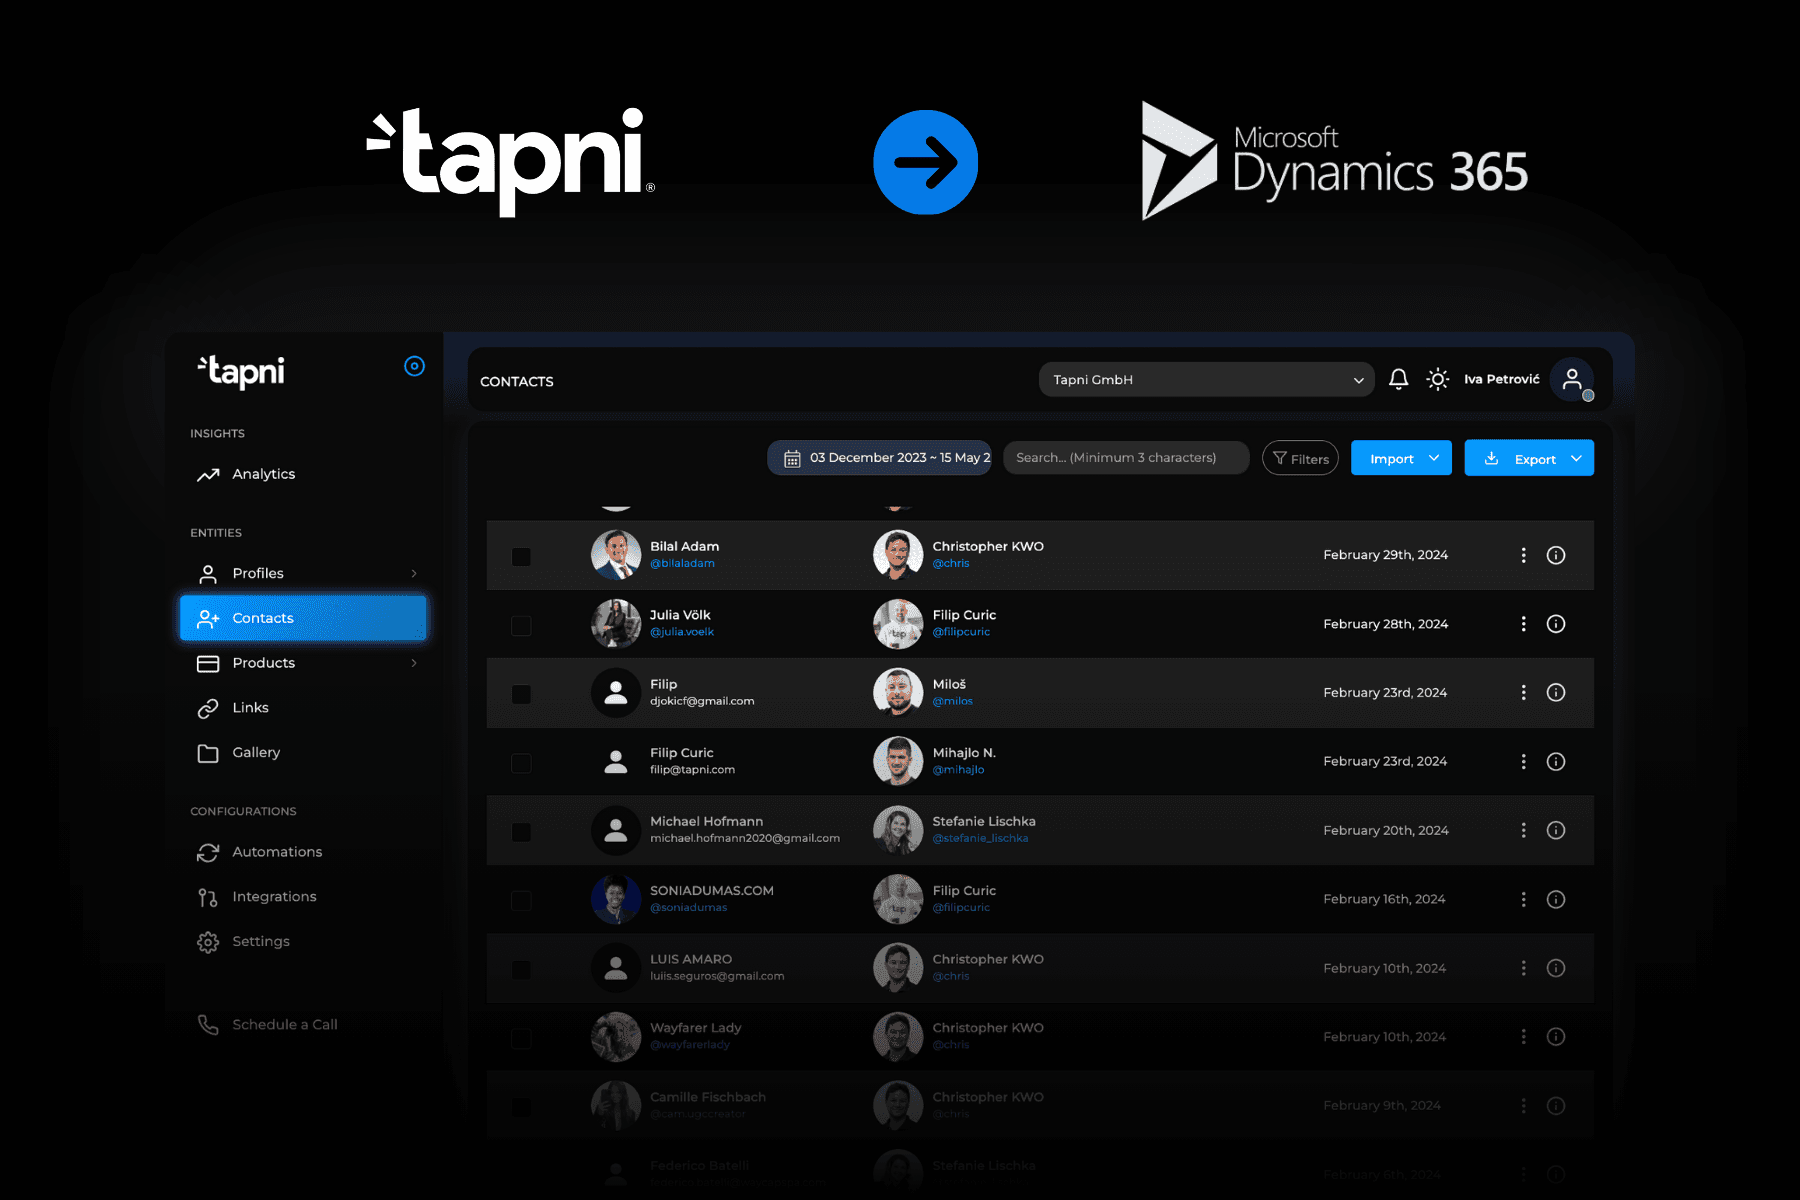Click the Links chain icon
Image resolution: width=1800 pixels, height=1200 pixels.
tap(208, 707)
